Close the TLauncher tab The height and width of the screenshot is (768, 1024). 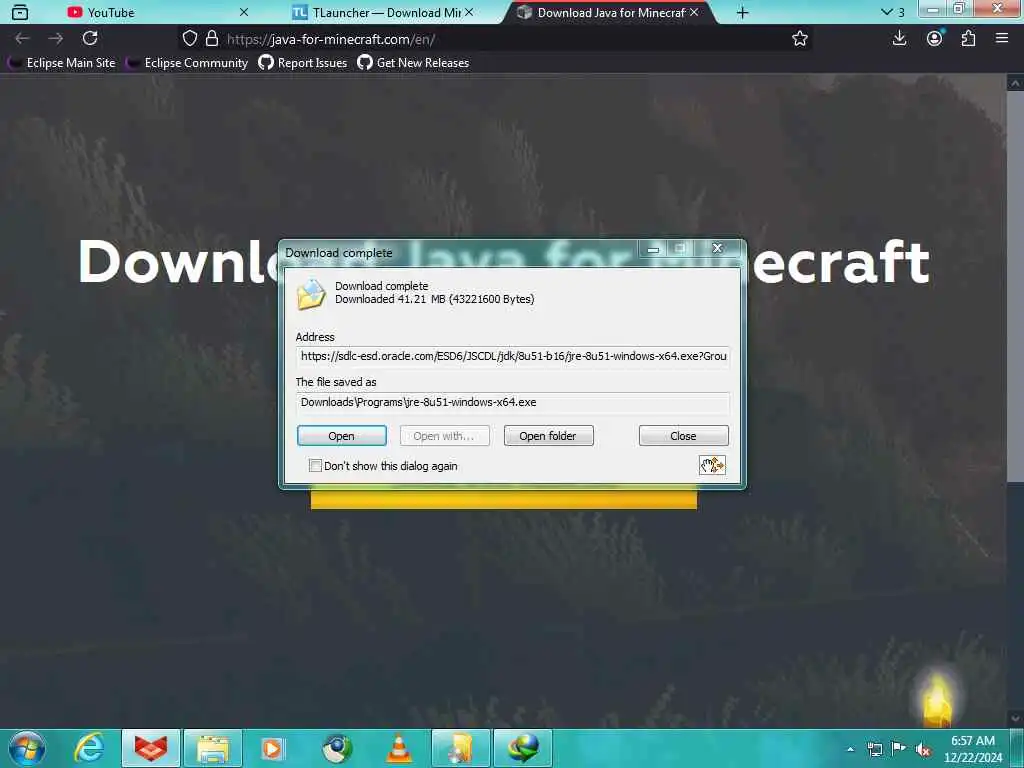[469, 12]
